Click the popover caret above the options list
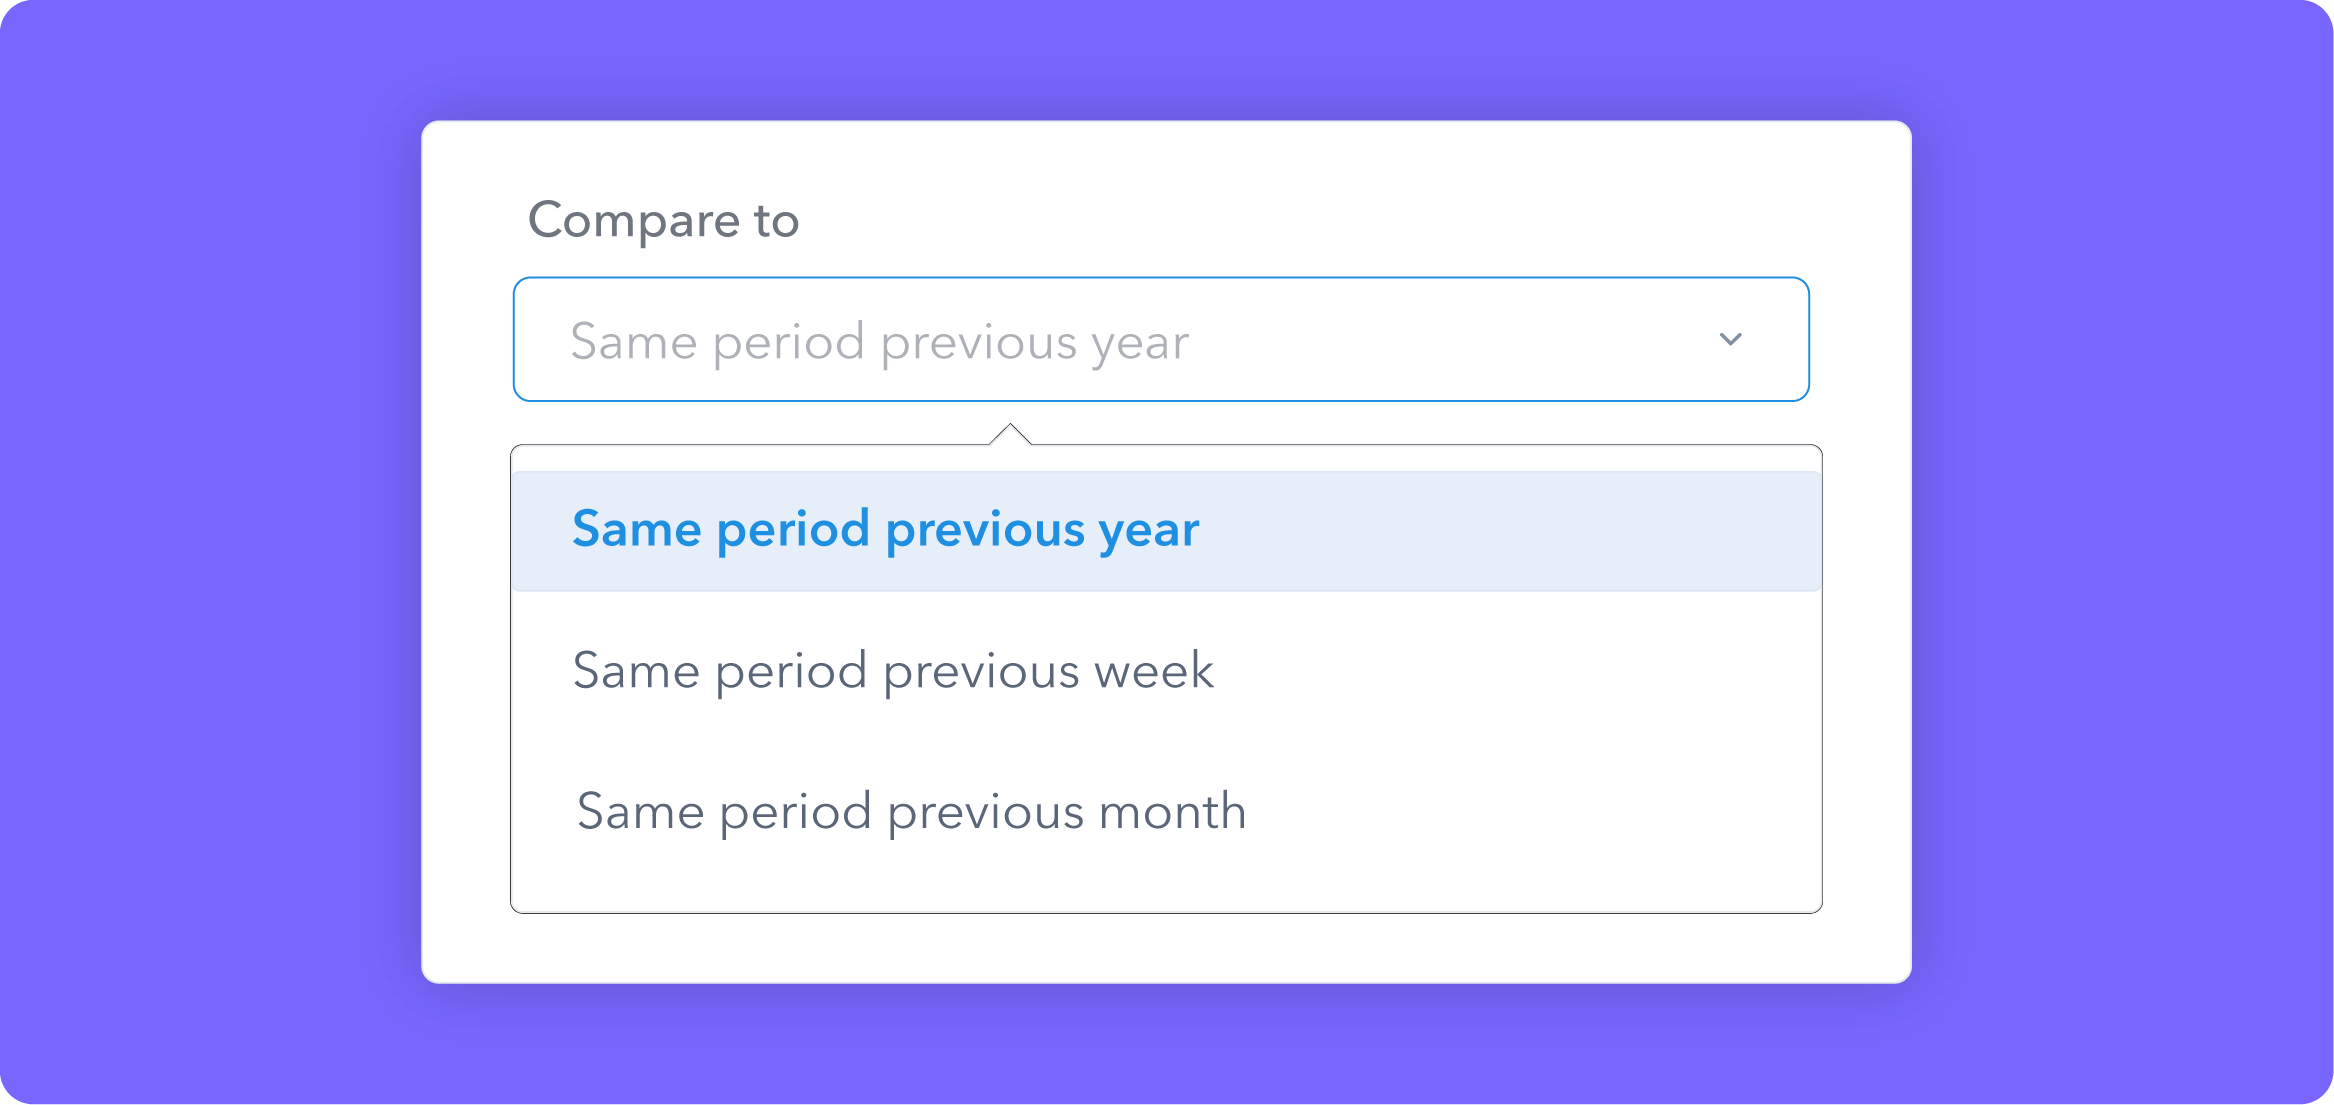The width and height of the screenshot is (2334, 1105). [x=1010, y=434]
